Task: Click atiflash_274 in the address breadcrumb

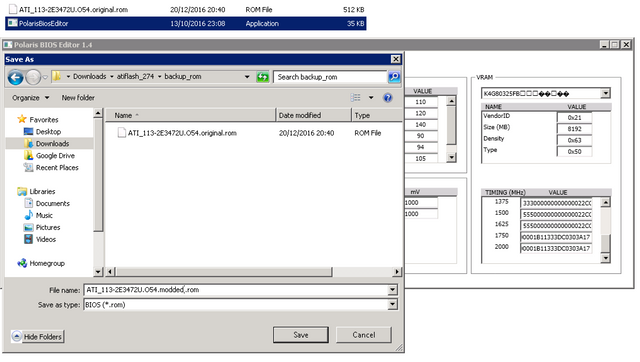Action: [135, 76]
